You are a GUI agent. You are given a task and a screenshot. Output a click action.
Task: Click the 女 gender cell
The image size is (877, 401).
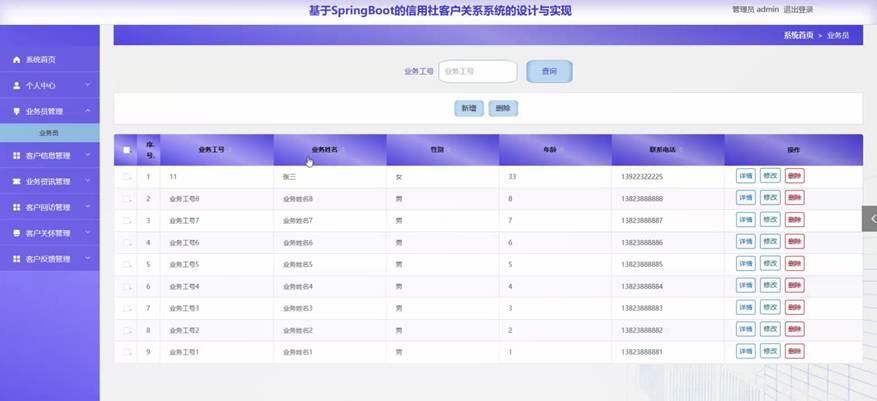(x=399, y=177)
